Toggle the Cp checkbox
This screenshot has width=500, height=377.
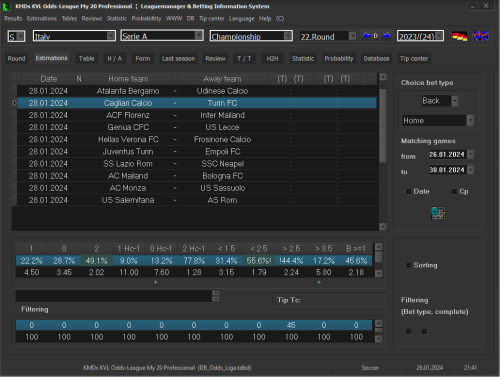coord(454,191)
